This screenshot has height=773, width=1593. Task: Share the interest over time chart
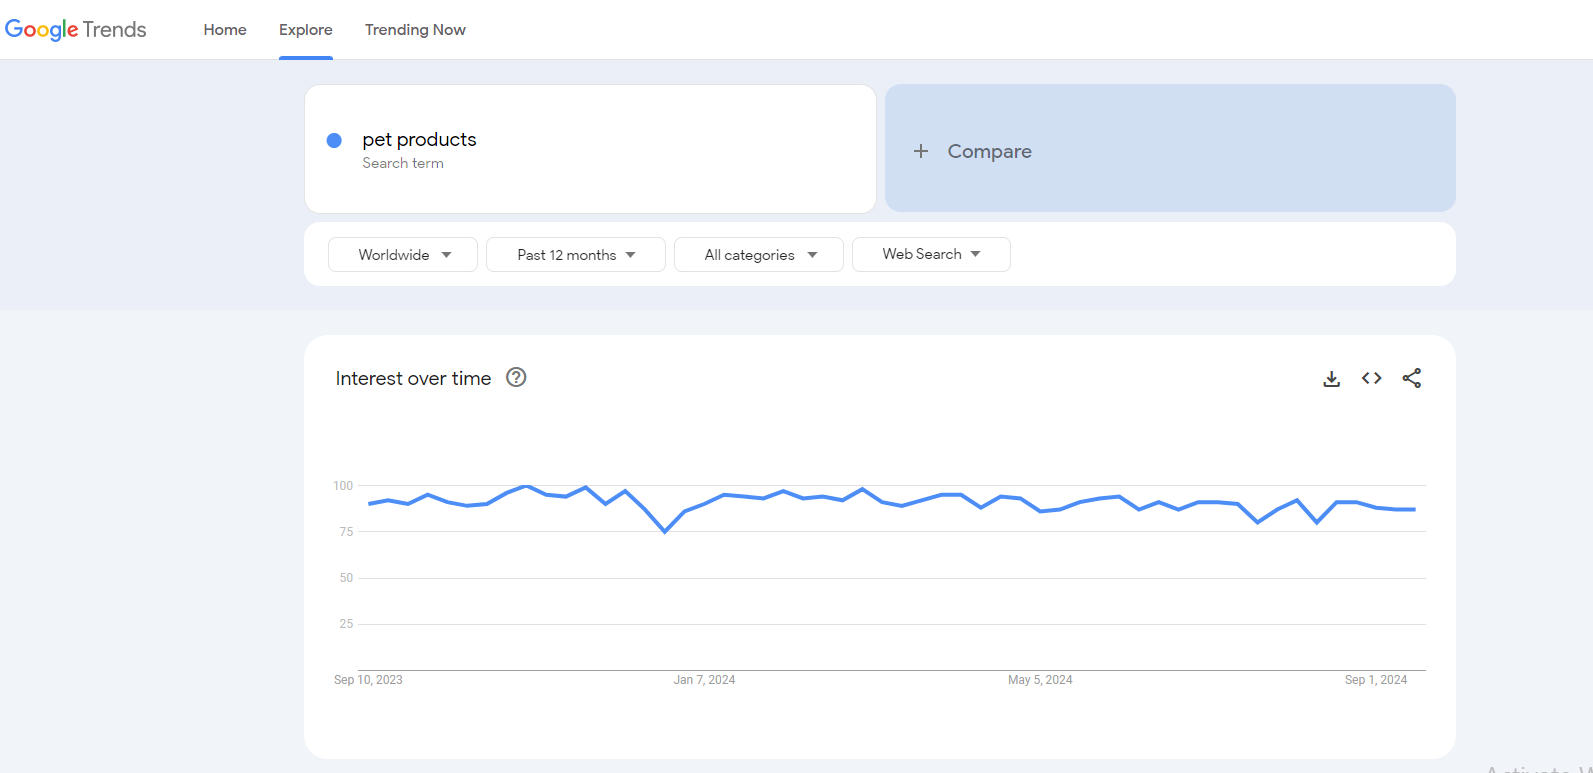[1411, 378]
